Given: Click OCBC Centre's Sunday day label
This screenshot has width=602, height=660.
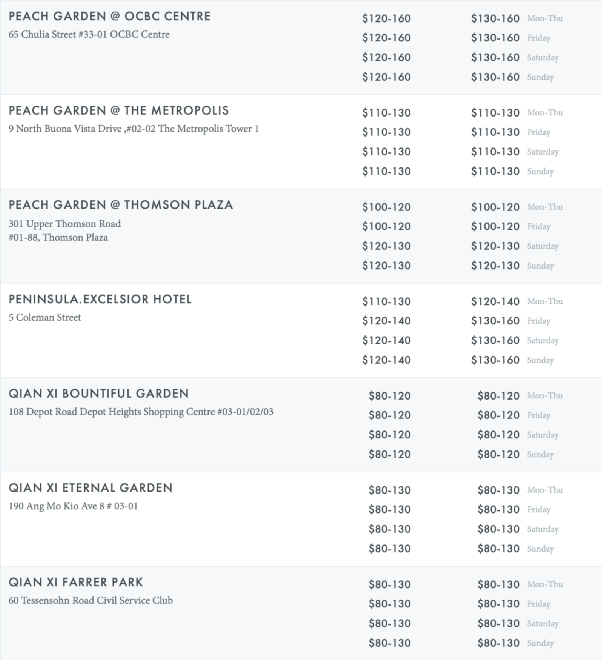Looking at the screenshot, I should pos(542,78).
